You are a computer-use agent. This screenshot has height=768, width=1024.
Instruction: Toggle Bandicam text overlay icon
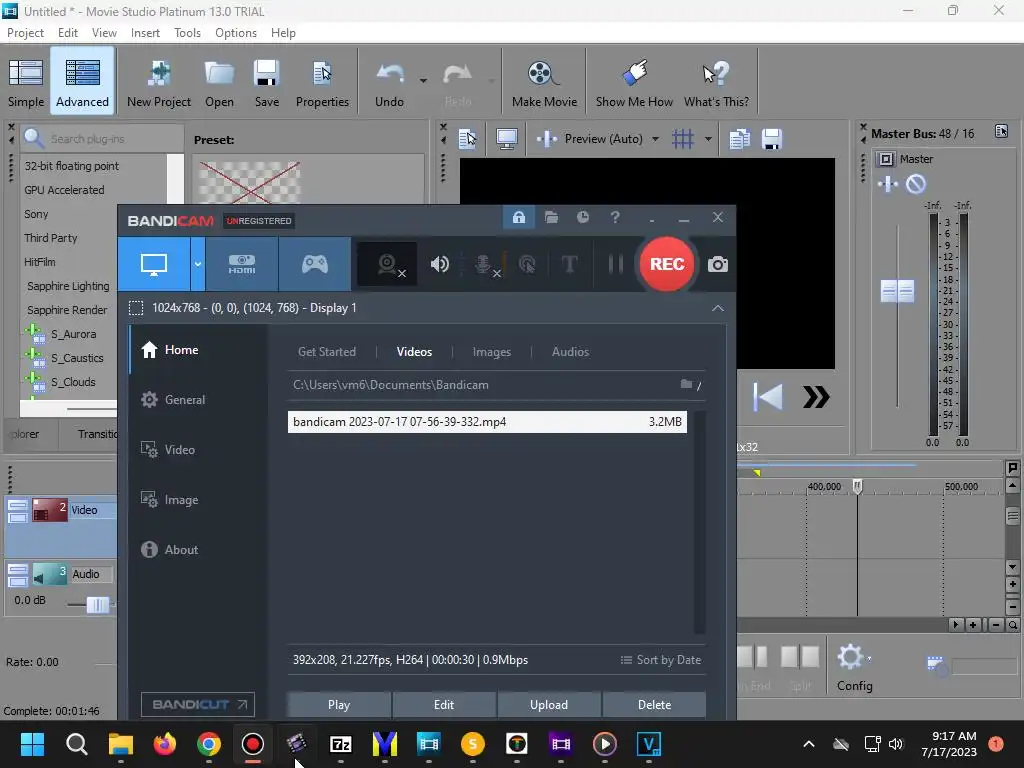coord(569,264)
